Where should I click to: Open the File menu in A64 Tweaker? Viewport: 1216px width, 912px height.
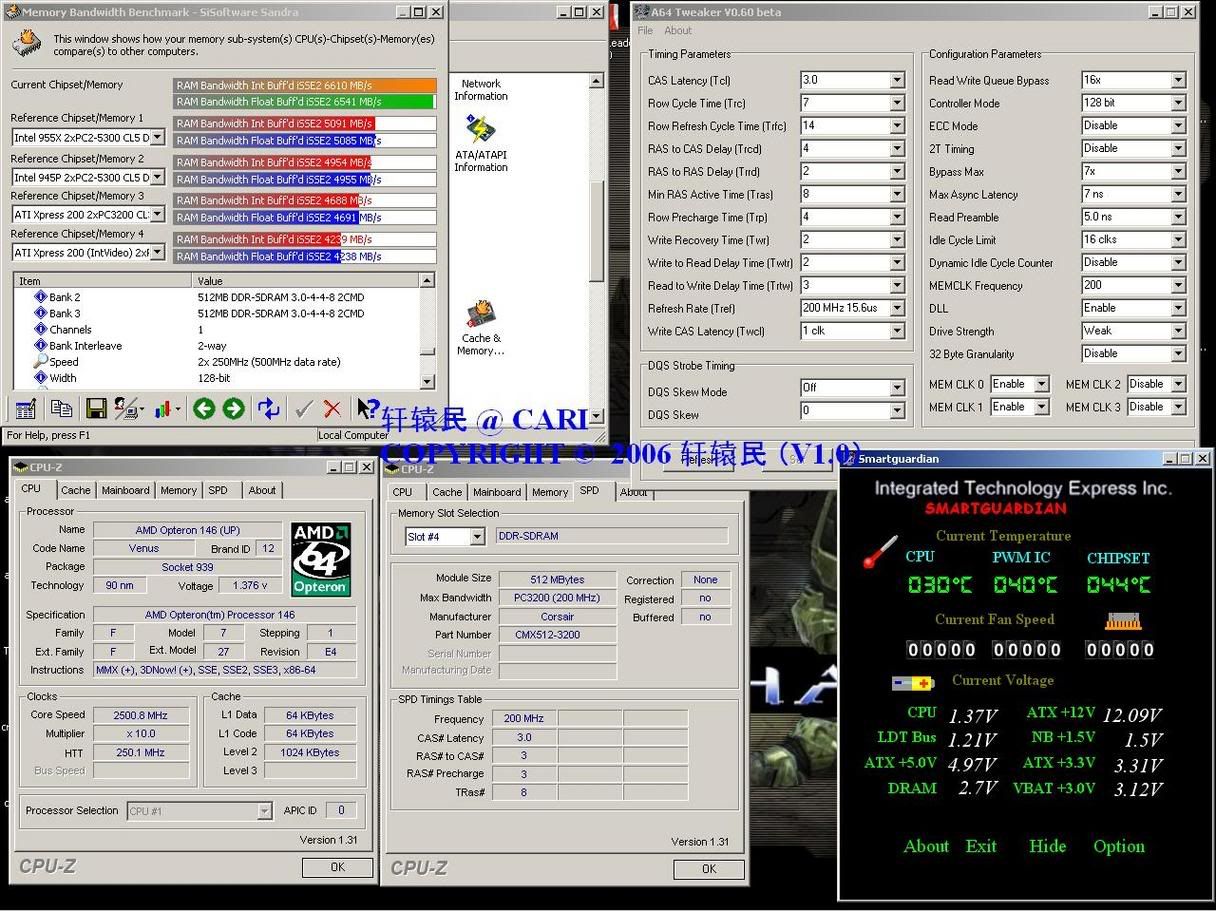click(646, 31)
